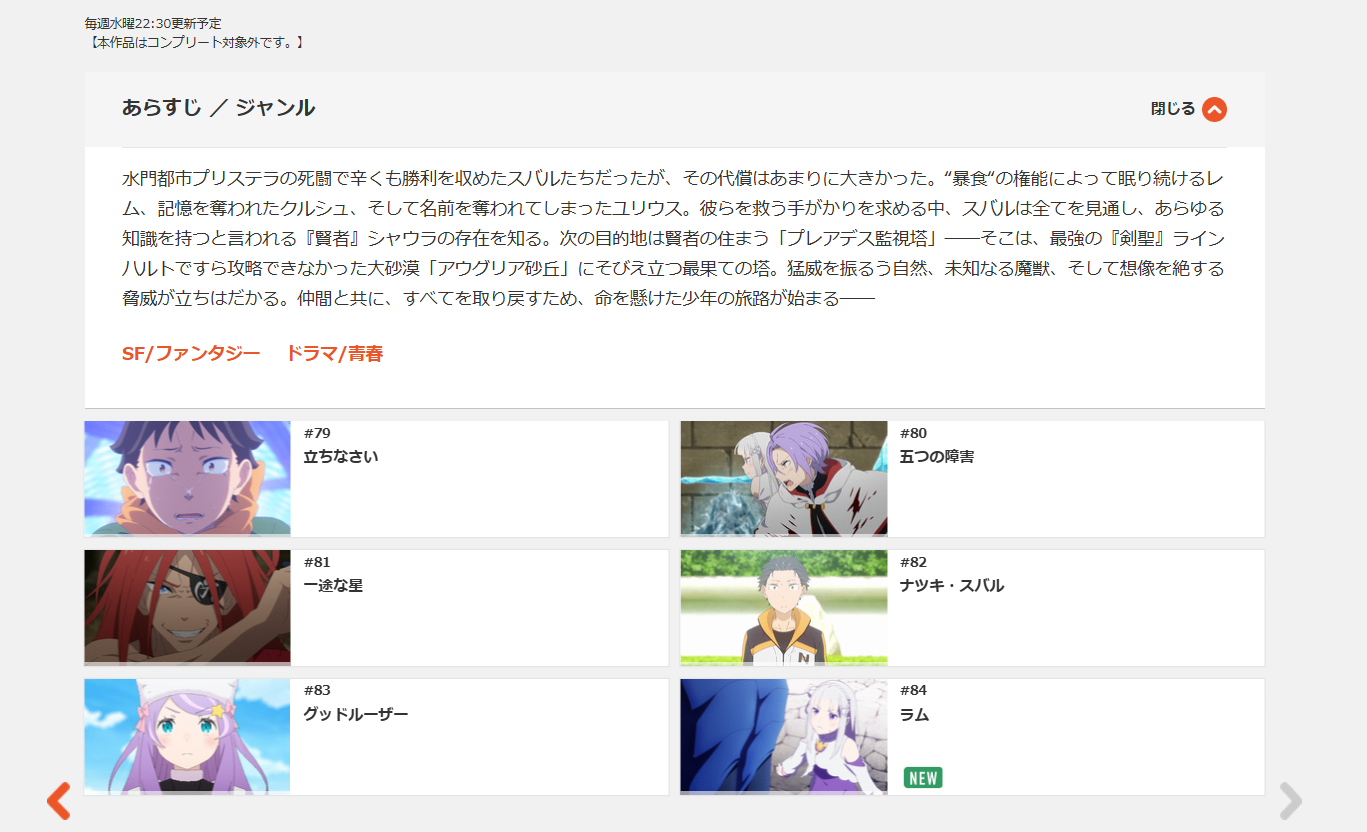Open episode #81 thumbnail with red-haired character

click(x=187, y=608)
